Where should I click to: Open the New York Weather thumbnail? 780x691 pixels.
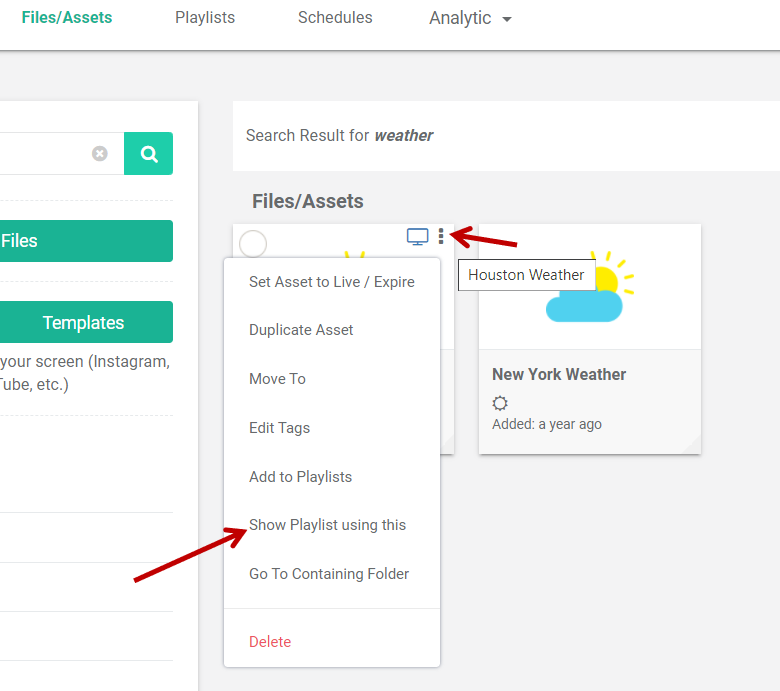click(x=590, y=287)
